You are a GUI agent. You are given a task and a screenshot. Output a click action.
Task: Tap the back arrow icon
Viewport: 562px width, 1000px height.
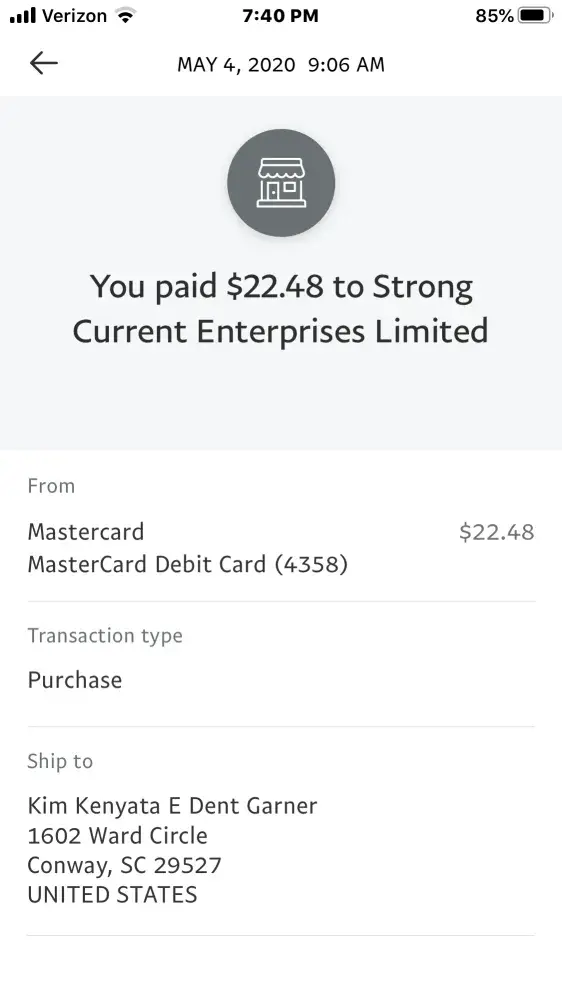(x=44, y=63)
